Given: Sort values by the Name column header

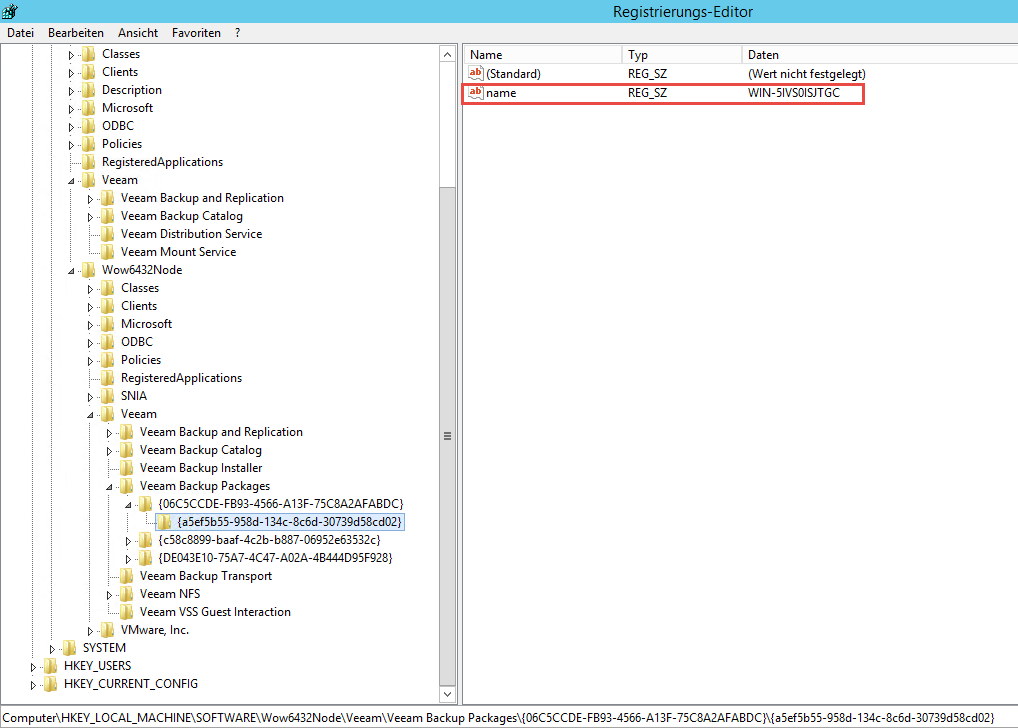Looking at the screenshot, I should [x=542, y=55].
